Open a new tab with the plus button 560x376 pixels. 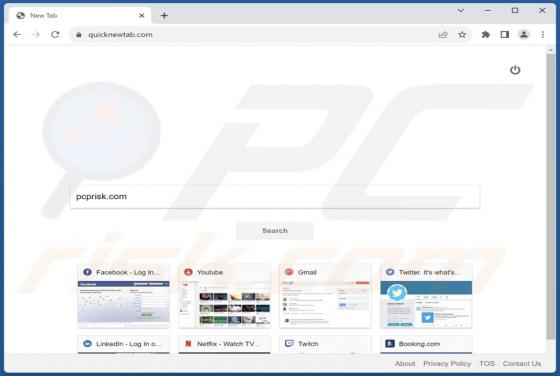[164, 15]
